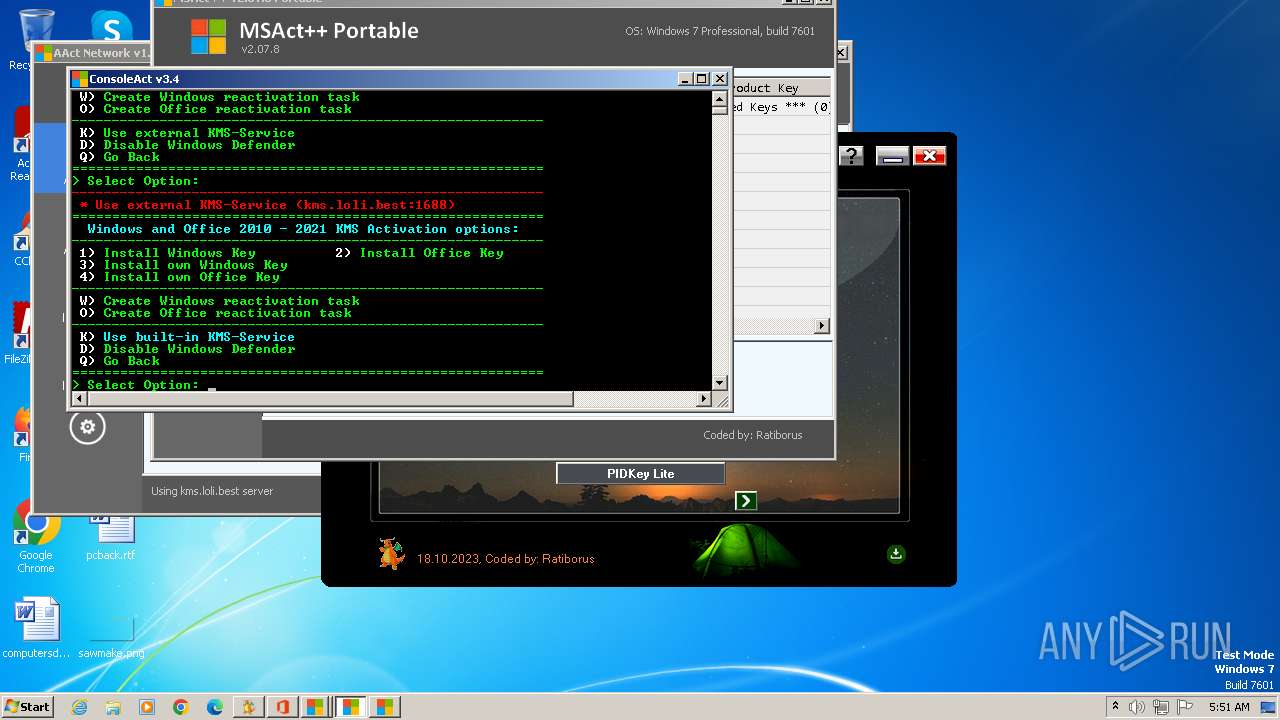Viewport: 1280px width, 720px height.
Task: Open the gear settings icon in AAct
Action: click(x=87, y=427)
